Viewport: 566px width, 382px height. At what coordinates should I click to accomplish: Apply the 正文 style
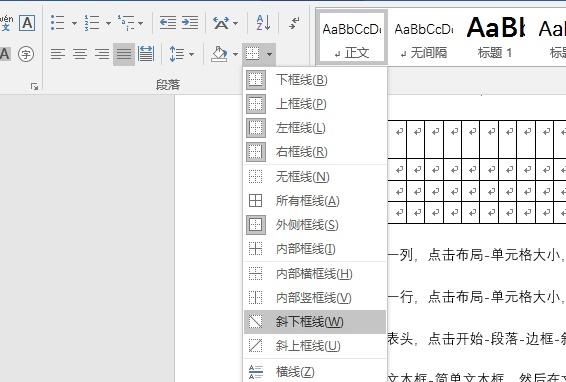tap(352, 37)
